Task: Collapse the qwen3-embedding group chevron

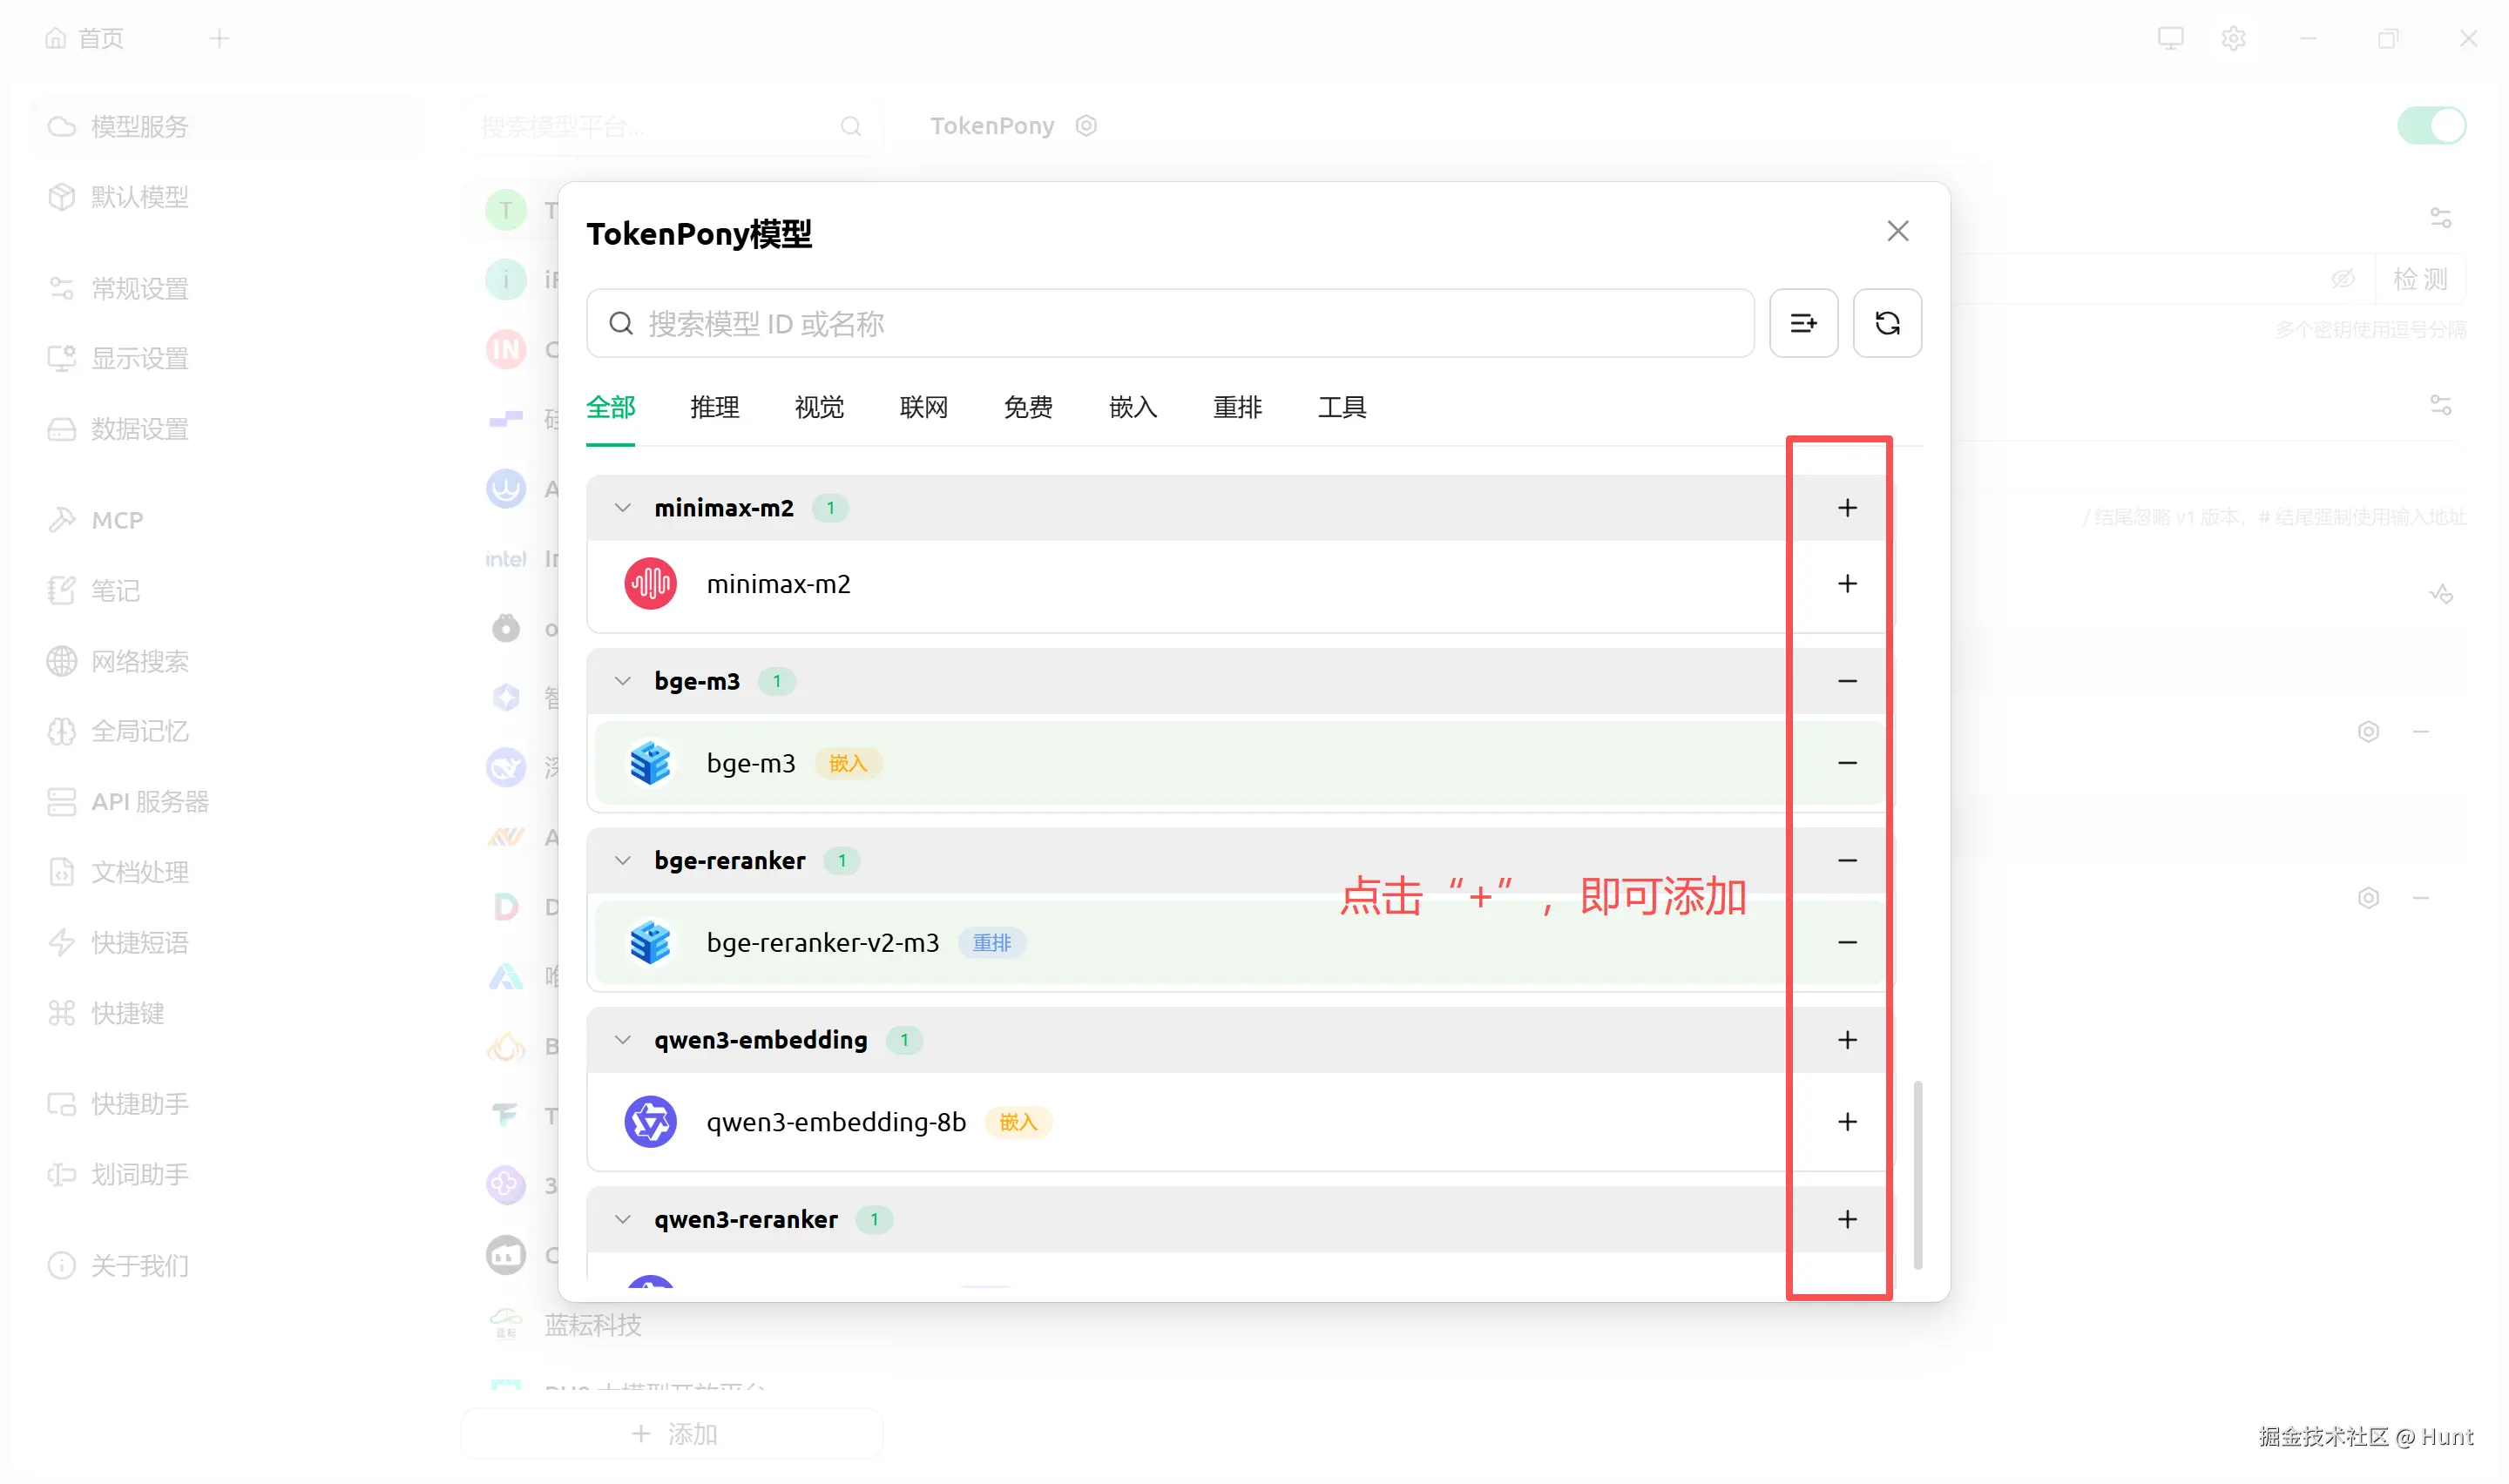Action: (622, 1040)
